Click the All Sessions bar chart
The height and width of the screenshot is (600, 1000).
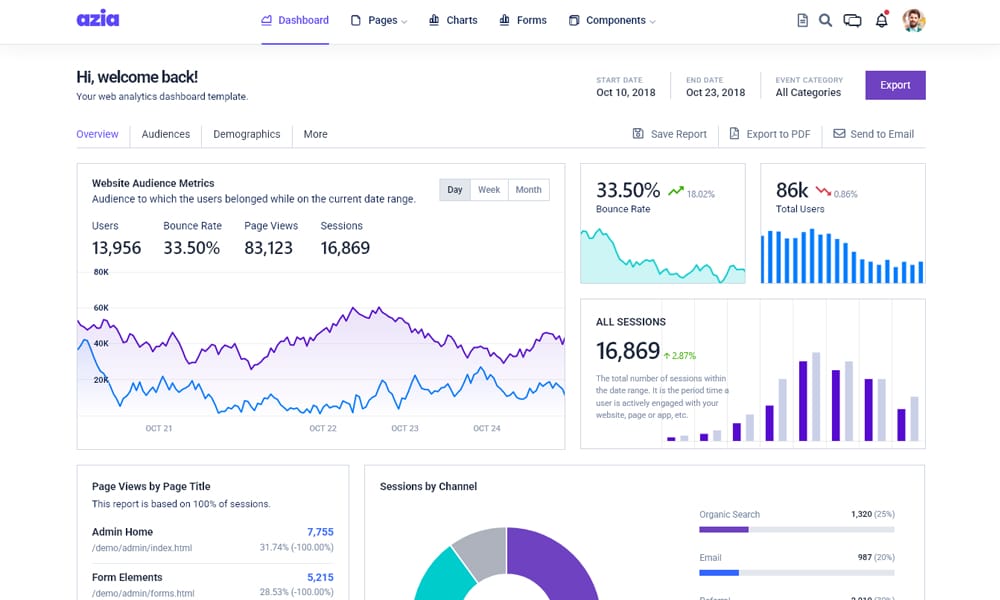(793, 397)
